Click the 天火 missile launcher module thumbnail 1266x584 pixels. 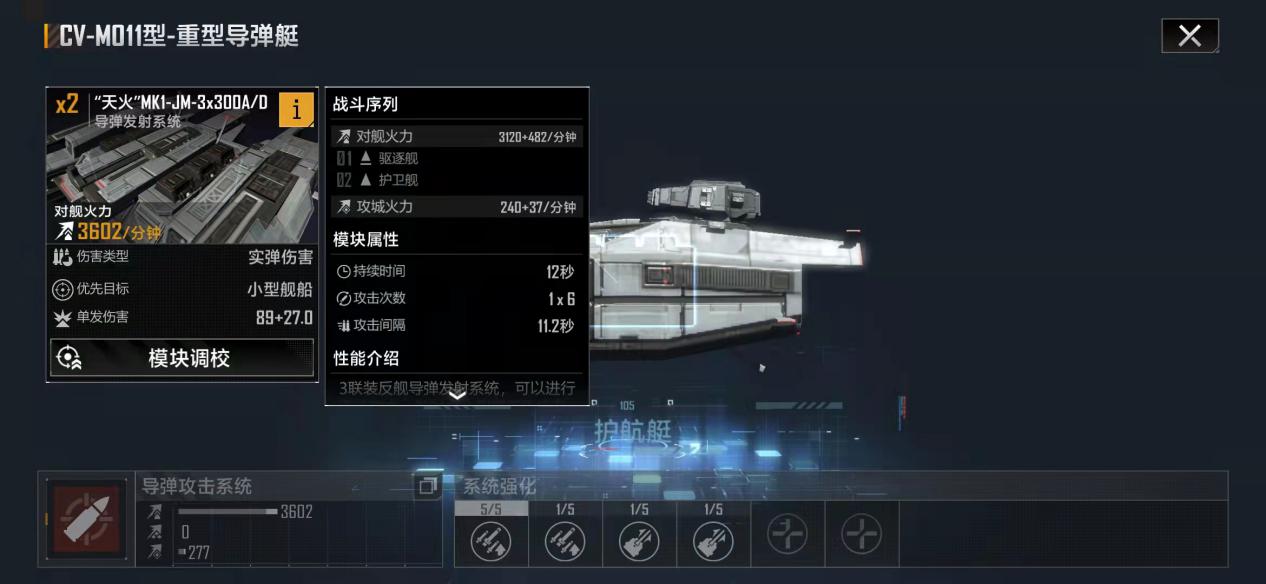pyautogui.click(x=182, y=166)
